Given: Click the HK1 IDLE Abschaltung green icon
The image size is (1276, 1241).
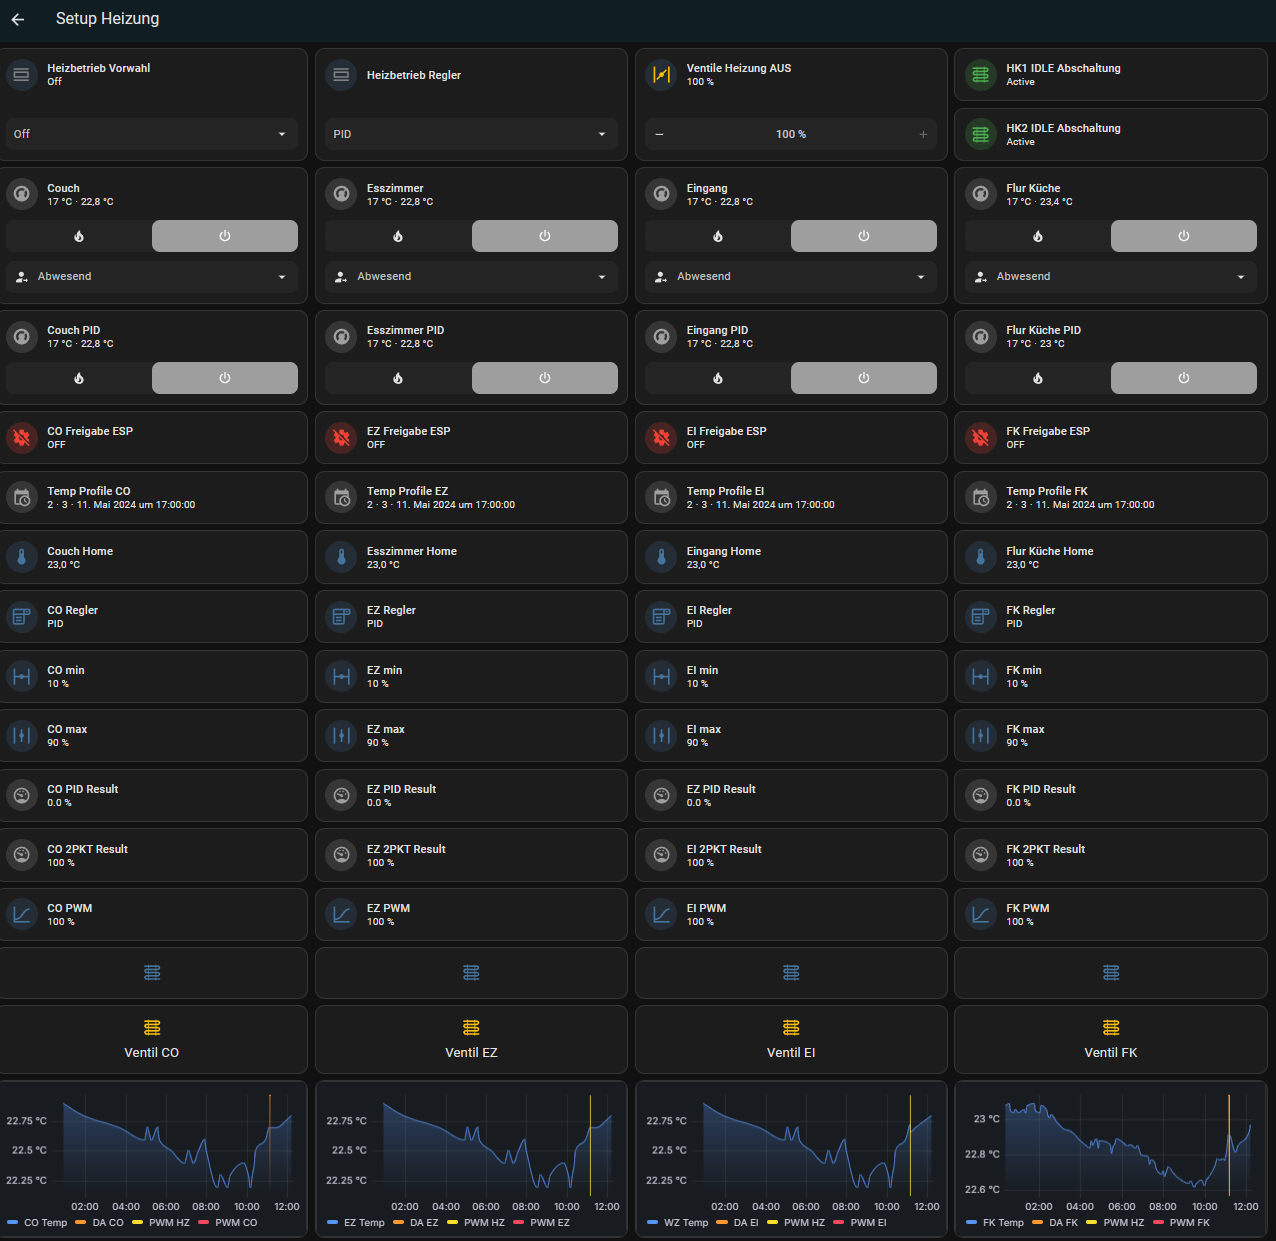Looking at the screenshot, I should (x=981, y=75).
